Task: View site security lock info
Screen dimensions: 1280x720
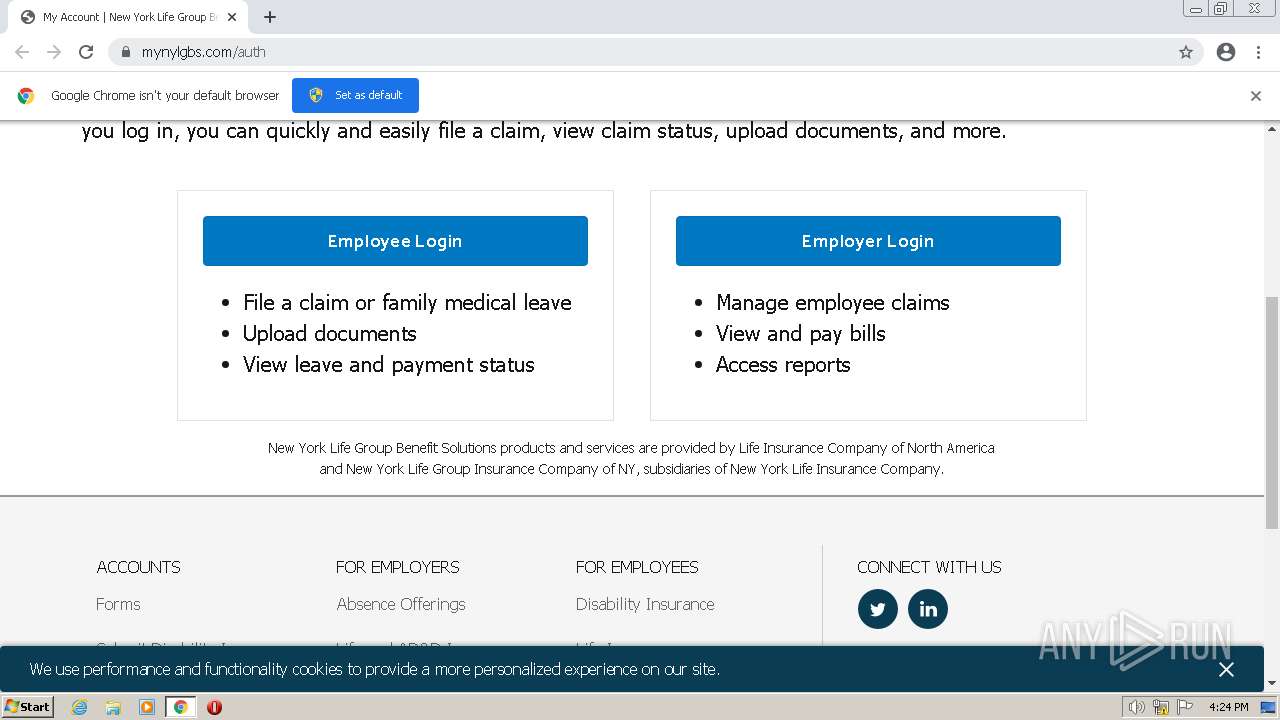Action: pyautogui.click(x=126, y=52)
